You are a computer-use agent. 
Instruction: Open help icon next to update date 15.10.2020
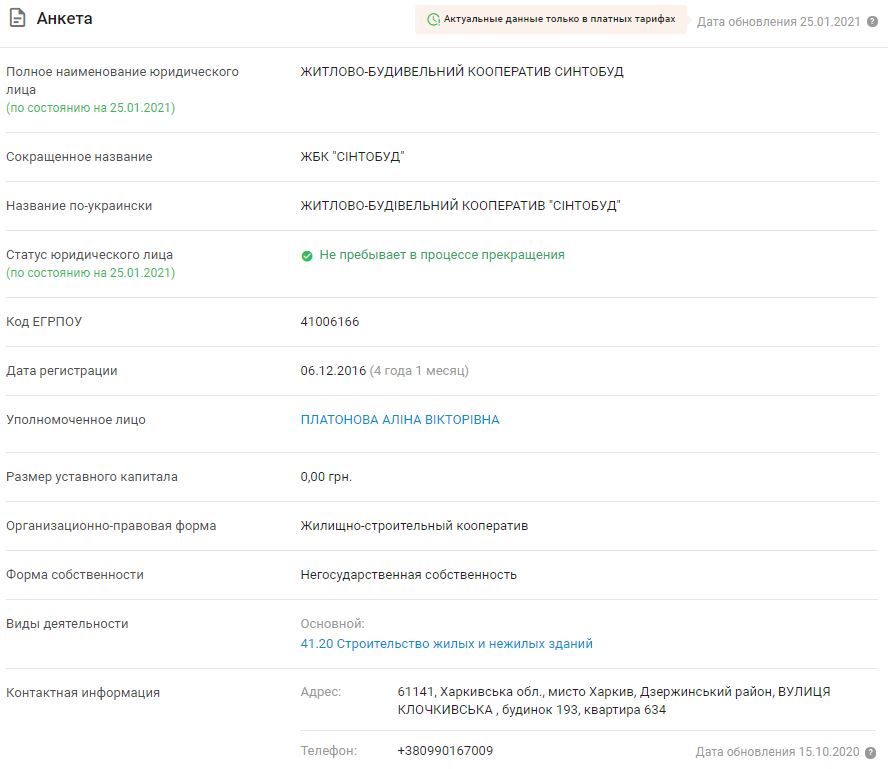[872, 752]
